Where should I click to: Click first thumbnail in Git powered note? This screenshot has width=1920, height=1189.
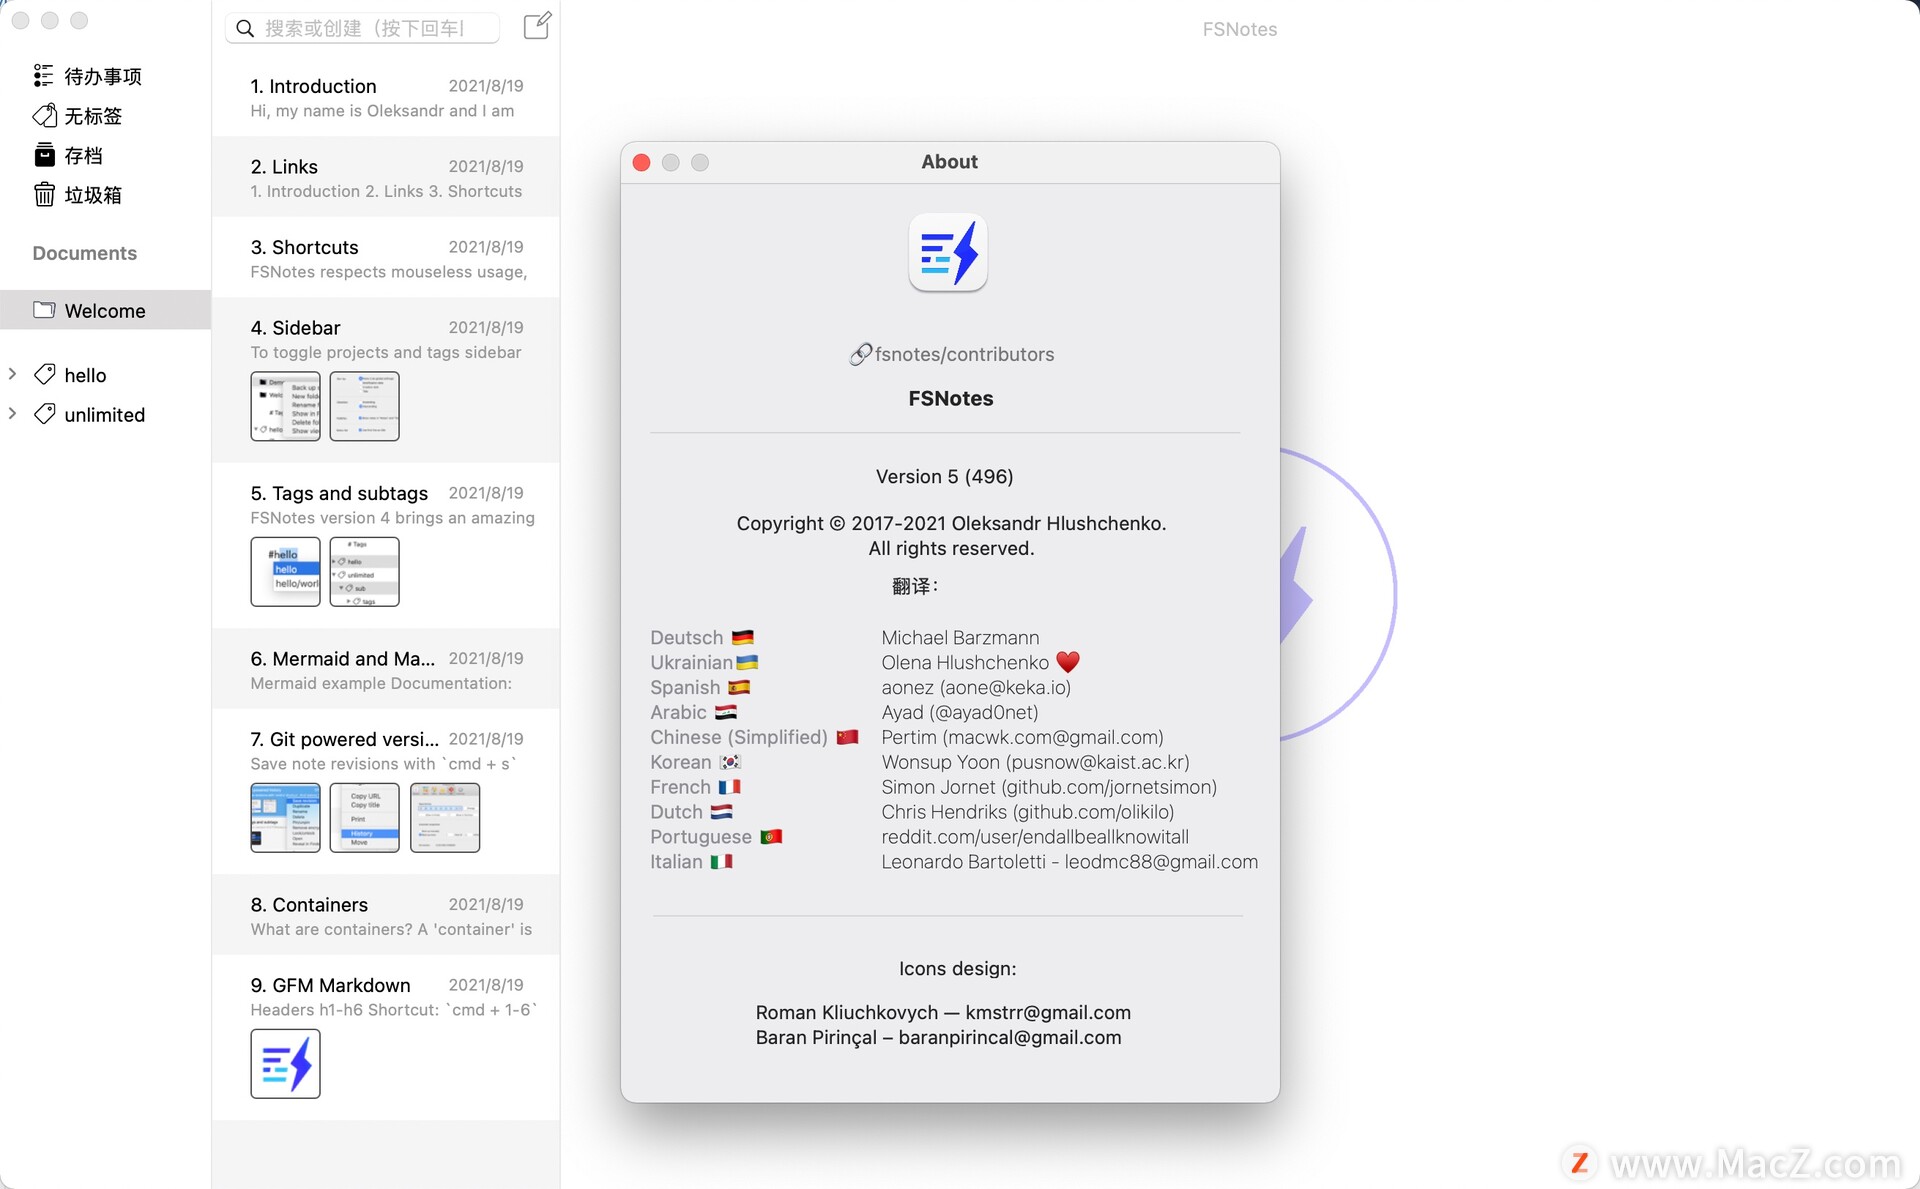[x=285, y=818]
